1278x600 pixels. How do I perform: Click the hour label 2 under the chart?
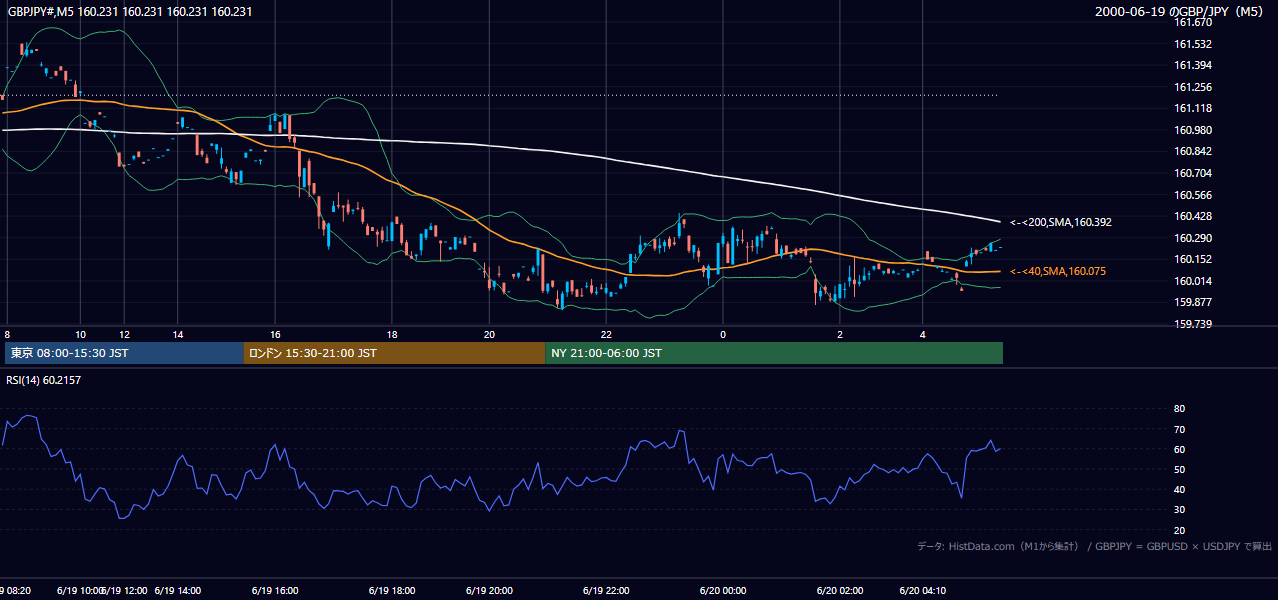[840, 334]
